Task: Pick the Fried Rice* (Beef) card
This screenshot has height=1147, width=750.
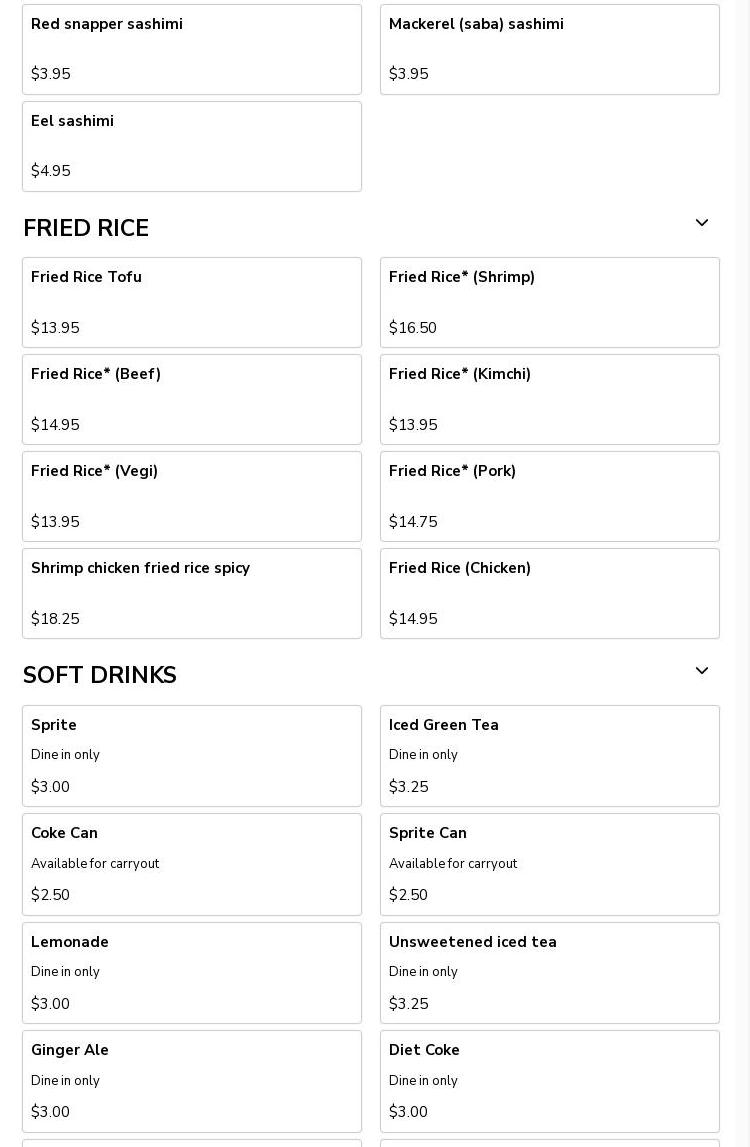Action: [192, 399]
